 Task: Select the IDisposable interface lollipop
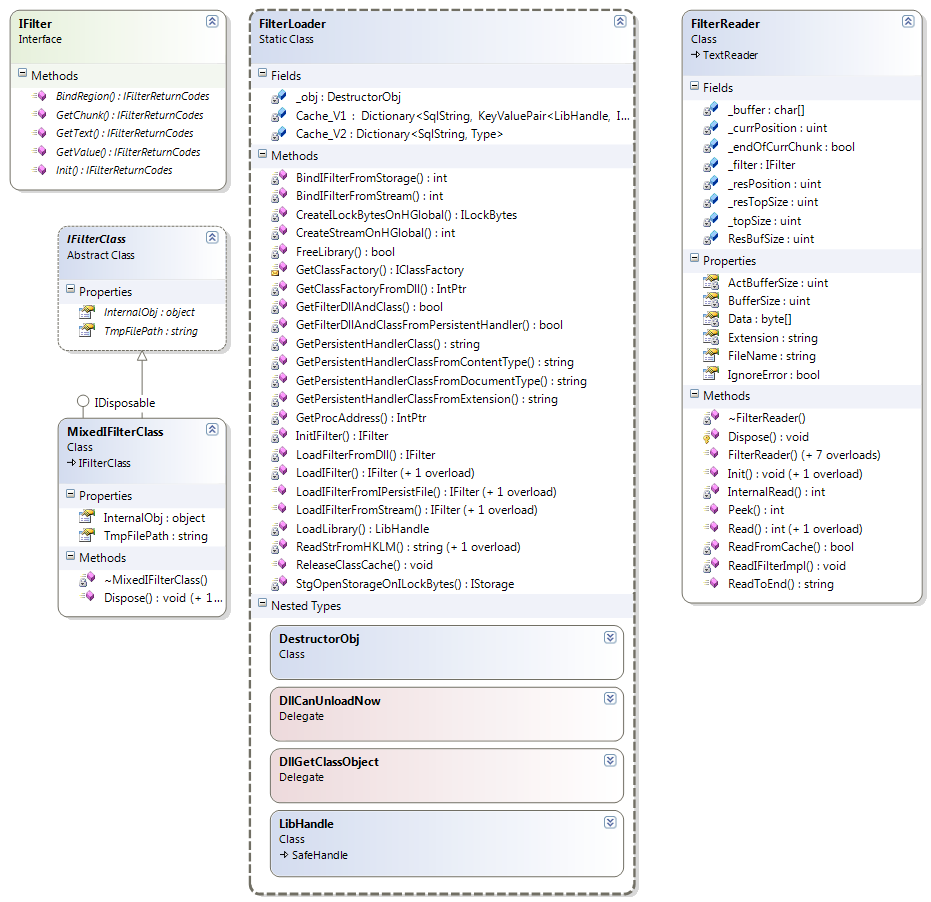click(83, 401)
